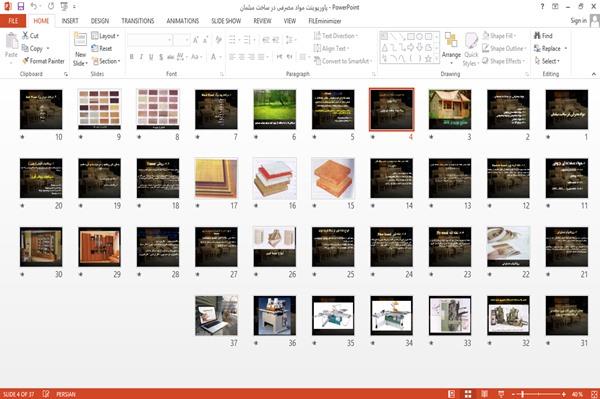Click the Format Painter tool
Viewport: 600px width, 399px height.
pyautogui.click(x=43, y=61)
